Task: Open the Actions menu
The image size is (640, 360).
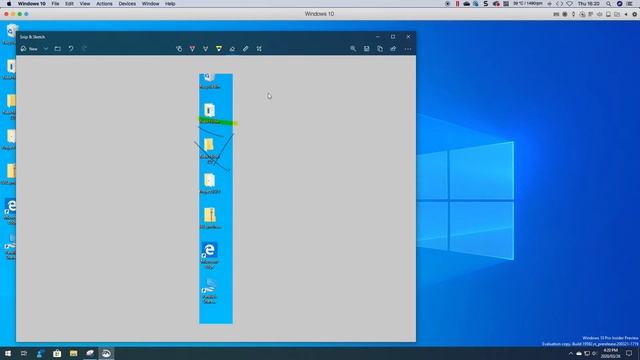Action: 104,4
